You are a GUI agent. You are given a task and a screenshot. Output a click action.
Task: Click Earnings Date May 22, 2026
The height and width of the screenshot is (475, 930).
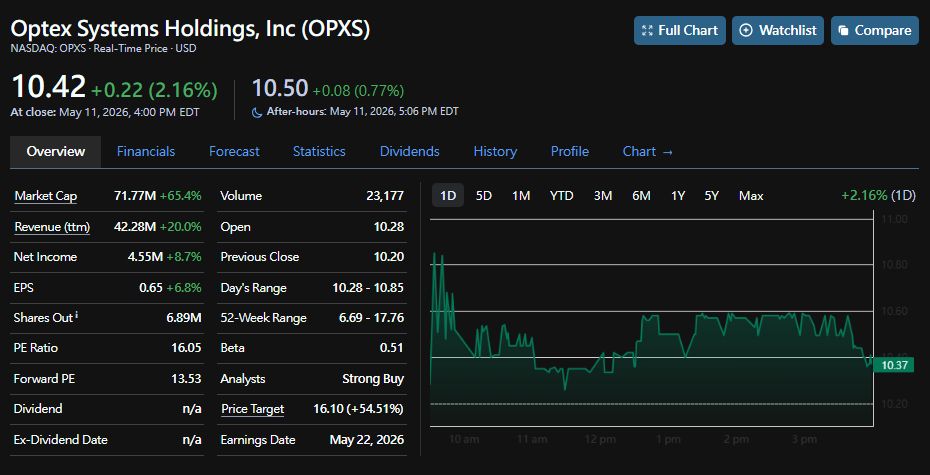367,440
